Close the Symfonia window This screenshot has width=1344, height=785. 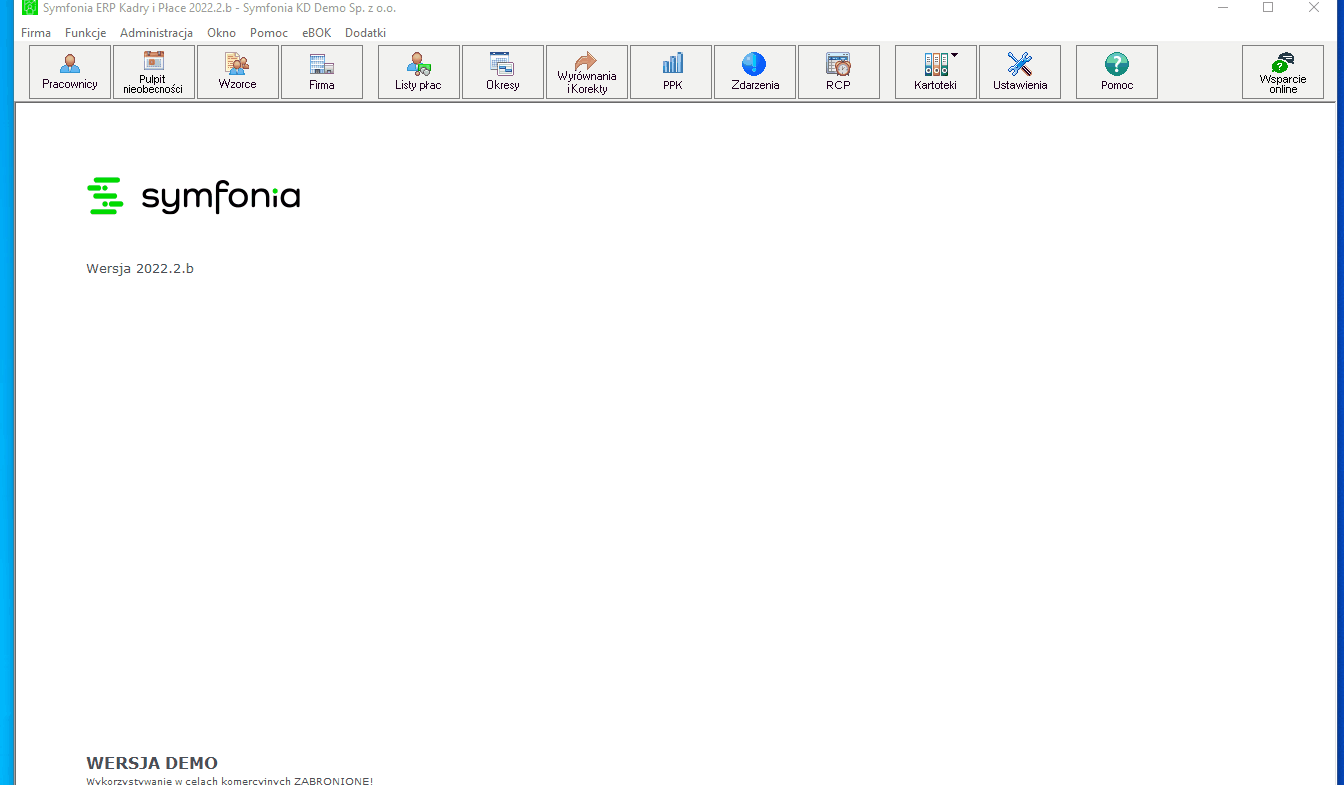1314,8
